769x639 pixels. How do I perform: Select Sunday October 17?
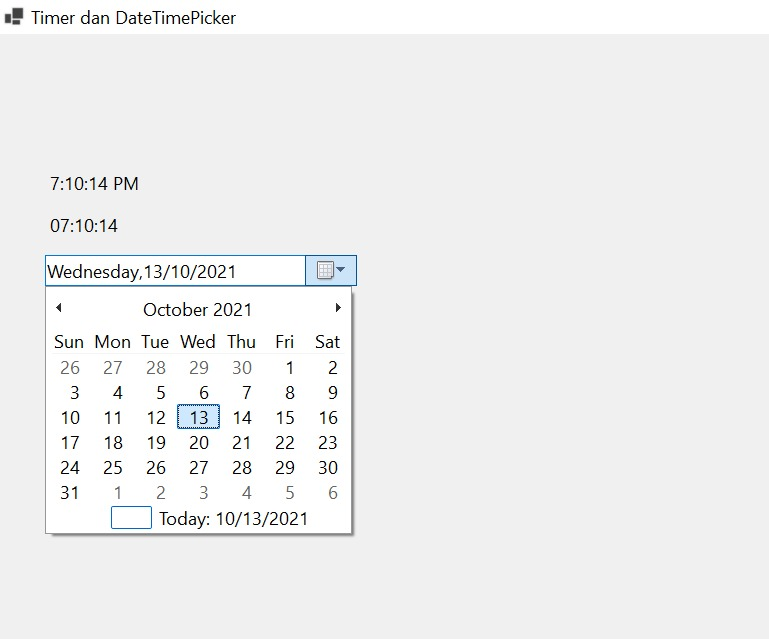tap(70, 442)
